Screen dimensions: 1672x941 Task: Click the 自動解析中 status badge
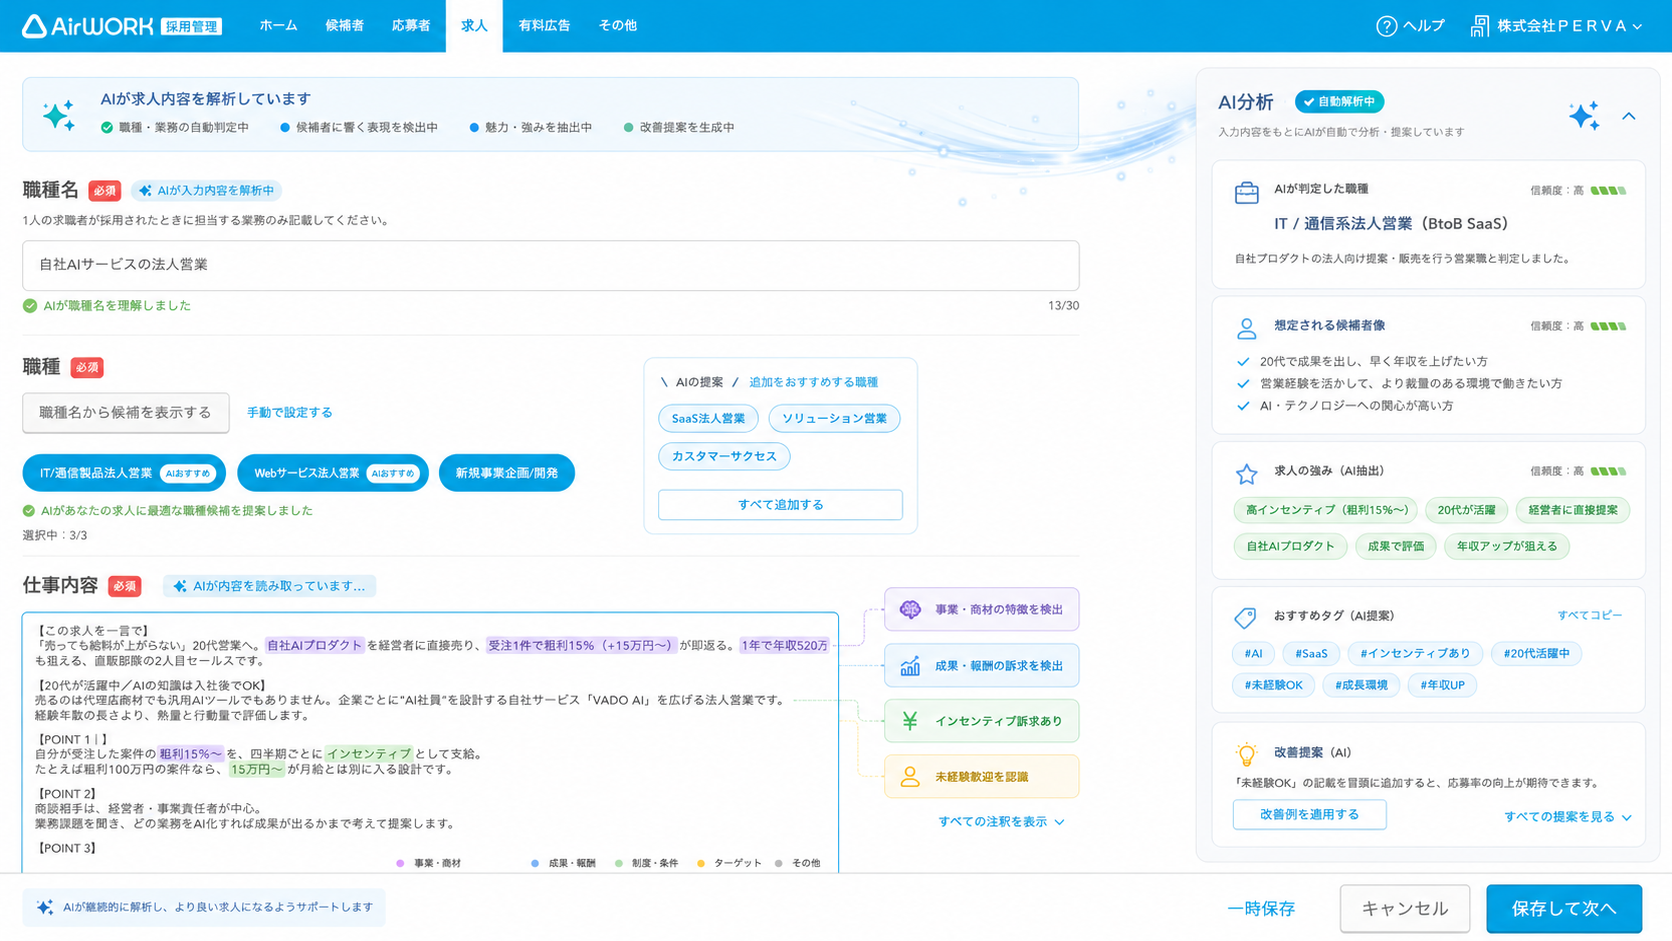click(x=1339, y=101)
